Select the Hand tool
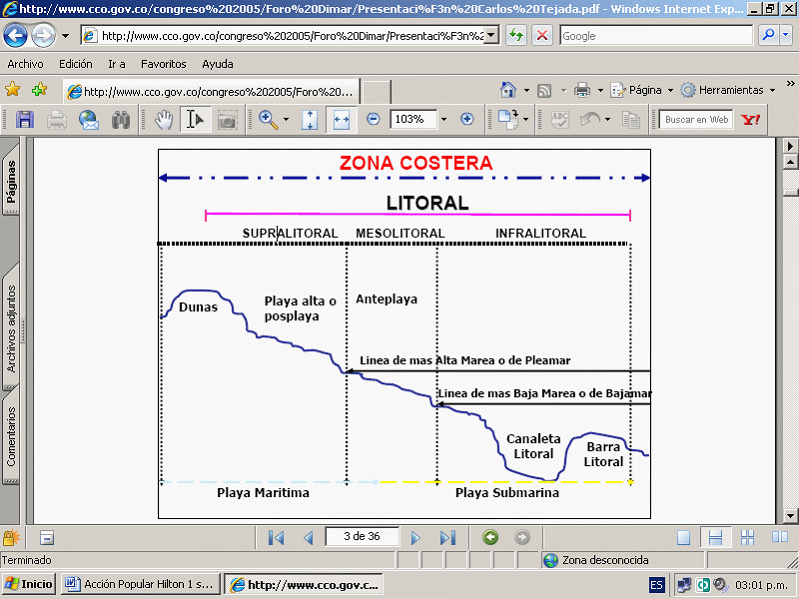799x599 pixels. point(164,119)
